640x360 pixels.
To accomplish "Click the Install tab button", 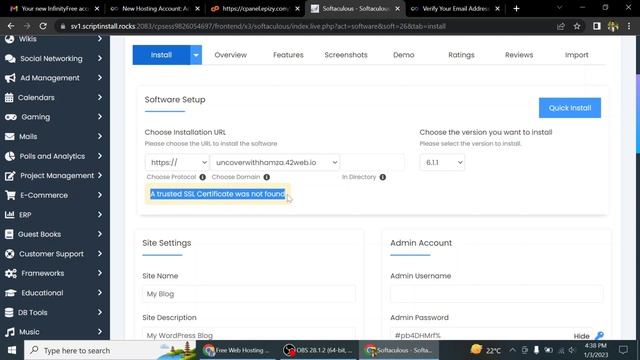I will 161,55.
